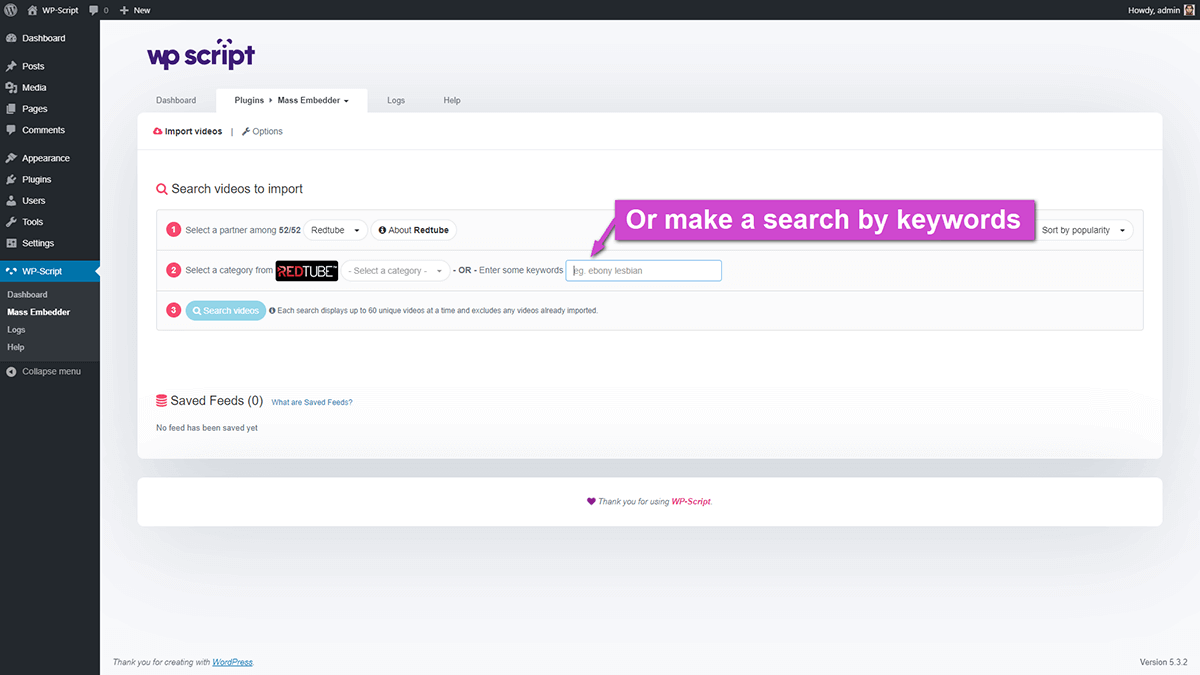
Task: Select Mass Embedder in the WP-Script submenu
Action: 38,312
